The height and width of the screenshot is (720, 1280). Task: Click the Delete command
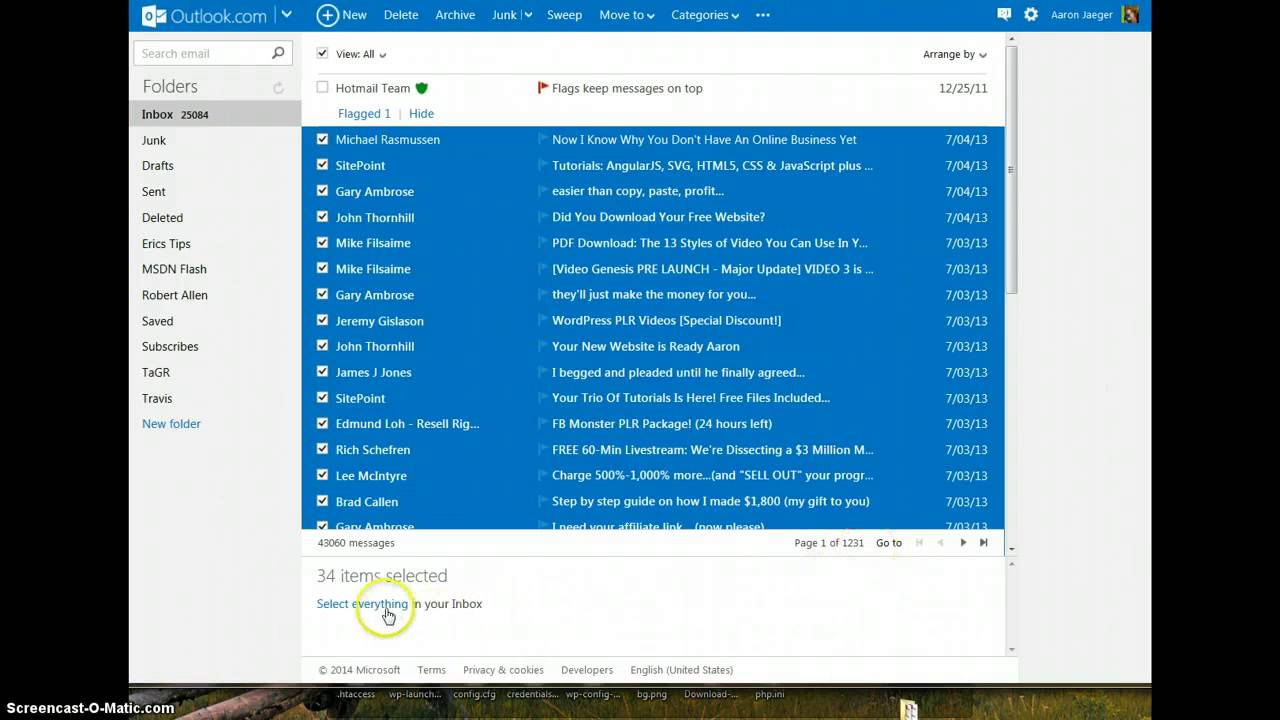pos(401,15)
